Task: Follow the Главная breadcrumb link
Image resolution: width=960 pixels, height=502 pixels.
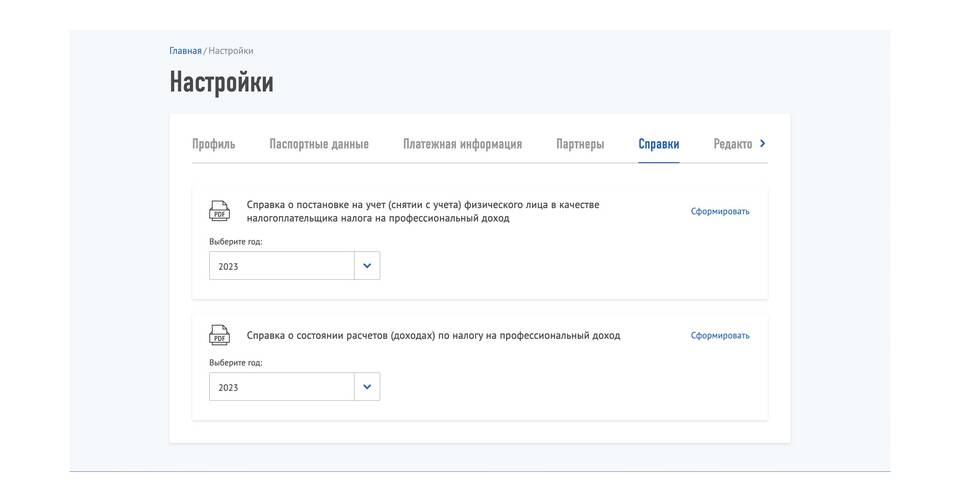Action: click(x=185, y=51)
